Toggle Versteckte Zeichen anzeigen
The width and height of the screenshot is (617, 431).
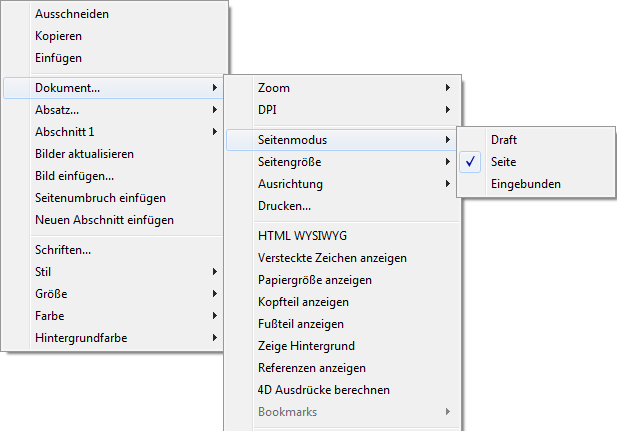point(332,258)
